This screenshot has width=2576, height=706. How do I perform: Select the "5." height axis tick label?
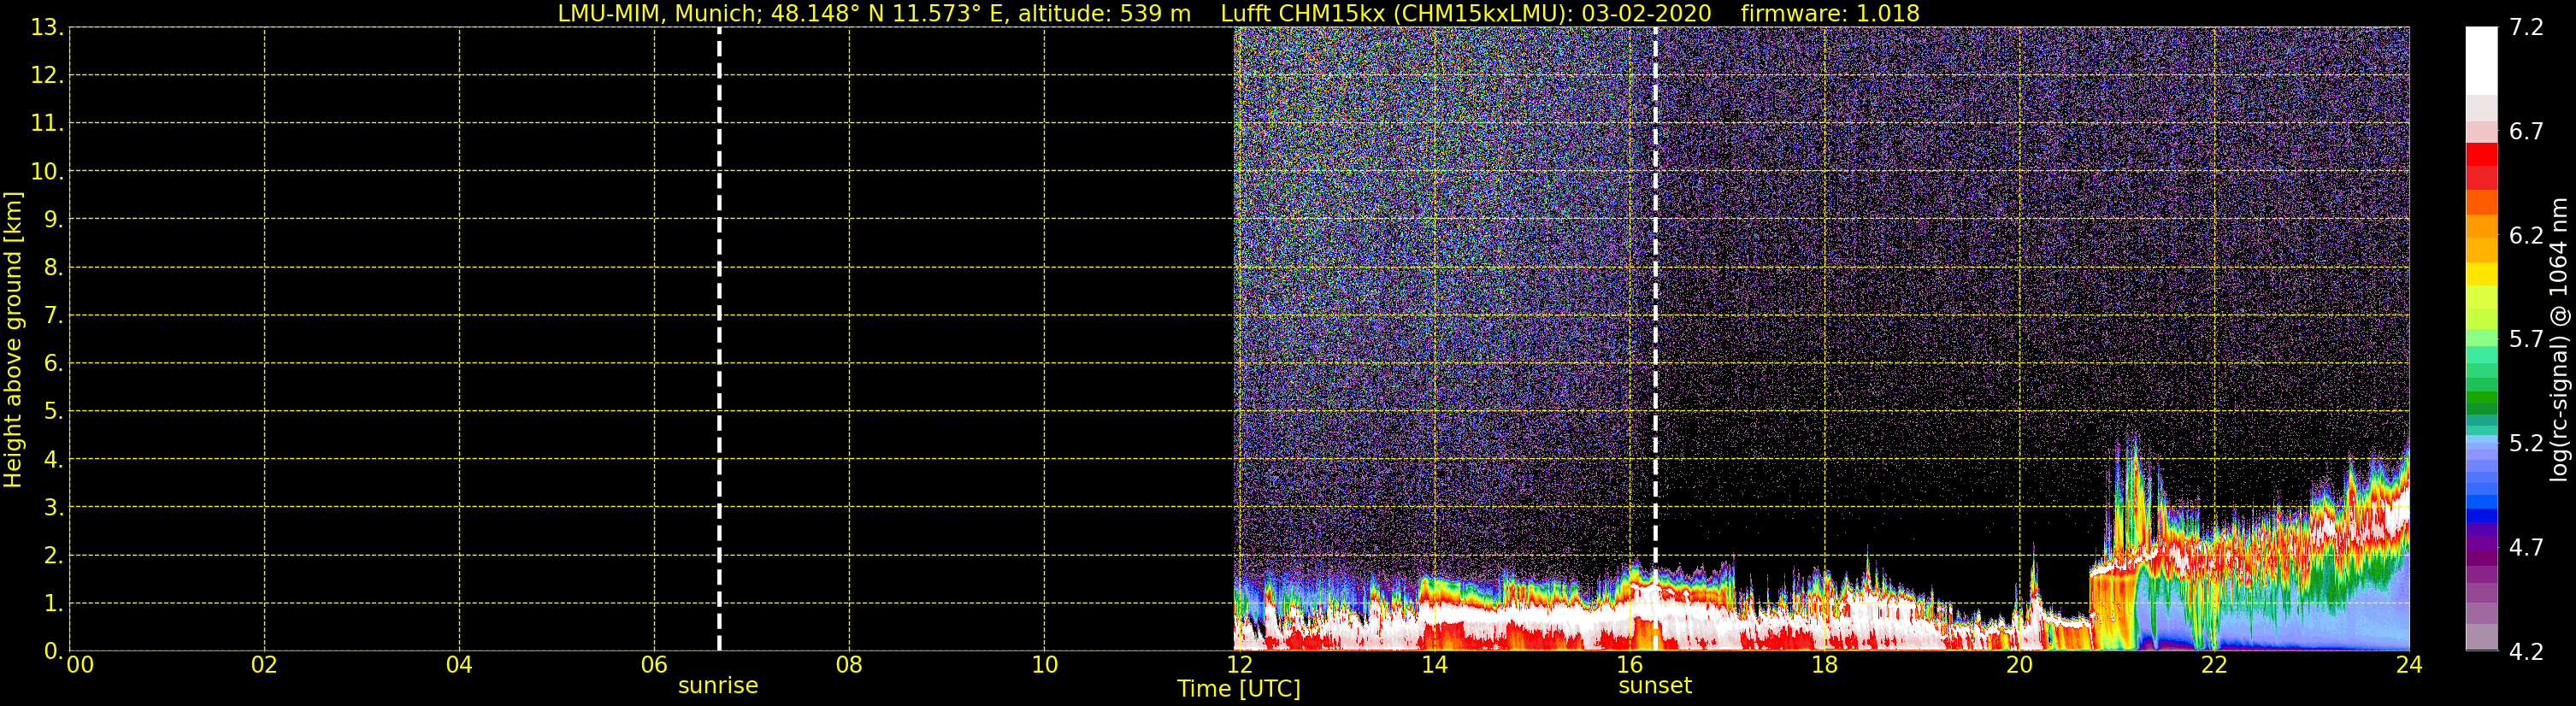[x=53, y=412]
